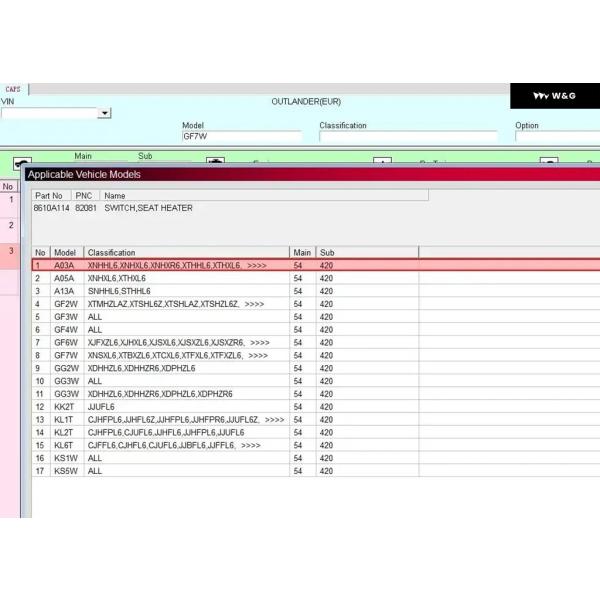This screenshot has height=600, width=600.
Task: Click the Part No header
Action: point(51,196)
